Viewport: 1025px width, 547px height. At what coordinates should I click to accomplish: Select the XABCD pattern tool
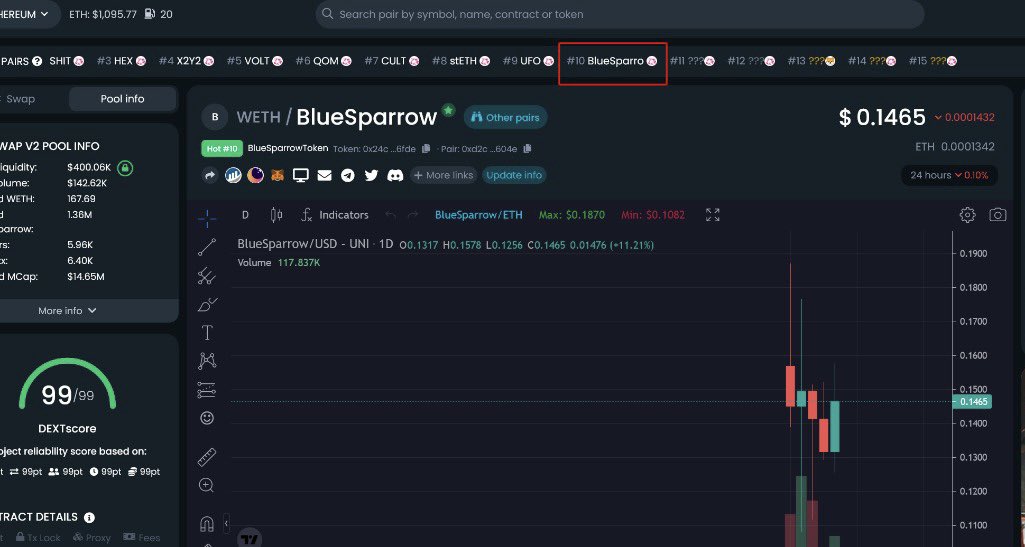click(207, 361)
